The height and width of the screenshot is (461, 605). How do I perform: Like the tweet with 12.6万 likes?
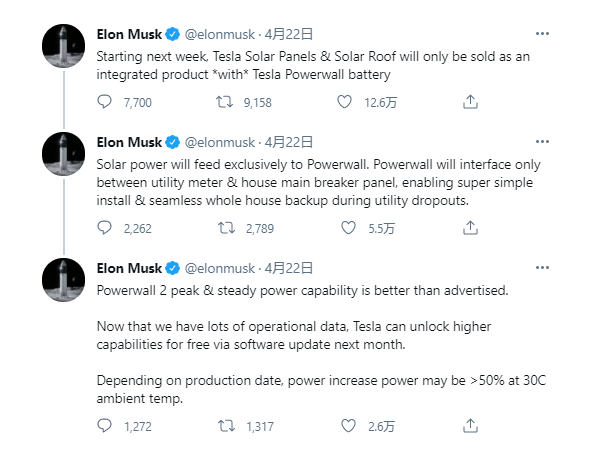(346, 101)
